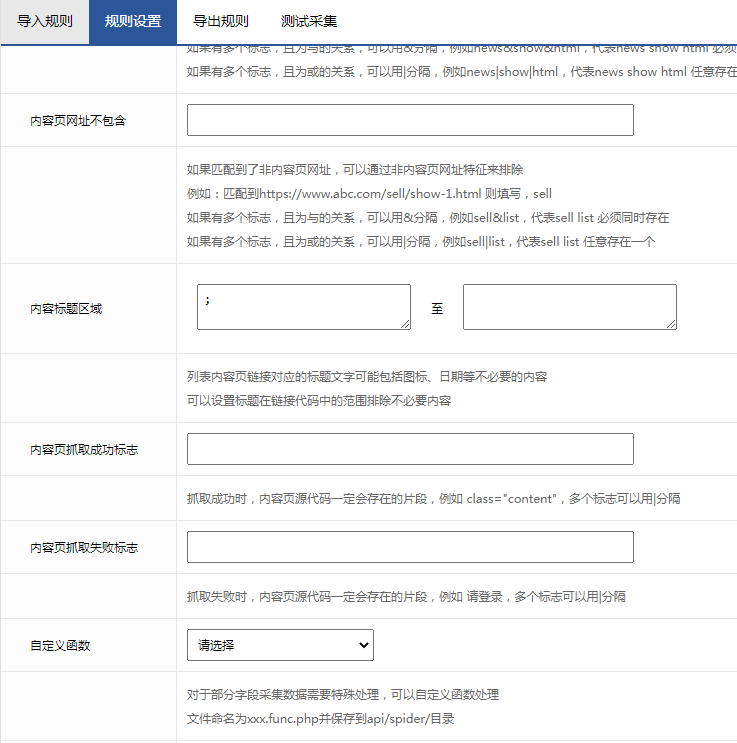Switch to the 导入规则 tab

(44, 21)
